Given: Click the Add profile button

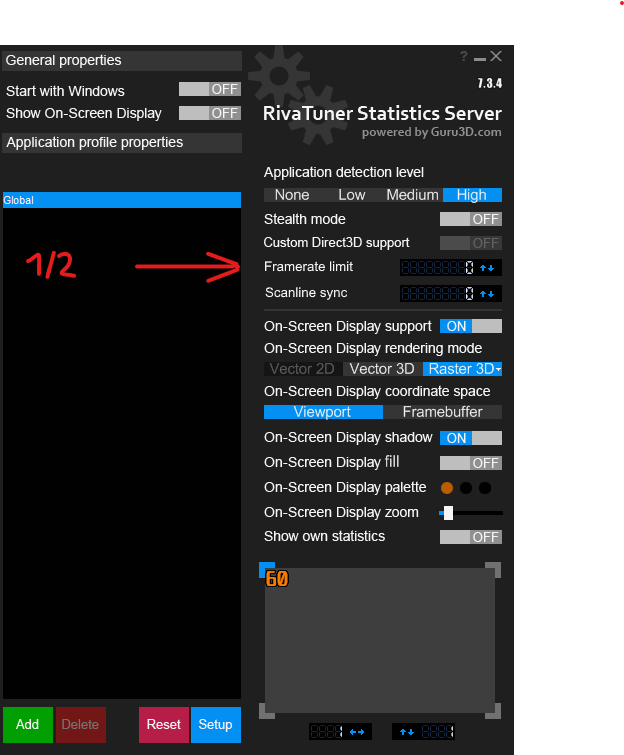Looking at the screenshot, I should pos(27,725).
